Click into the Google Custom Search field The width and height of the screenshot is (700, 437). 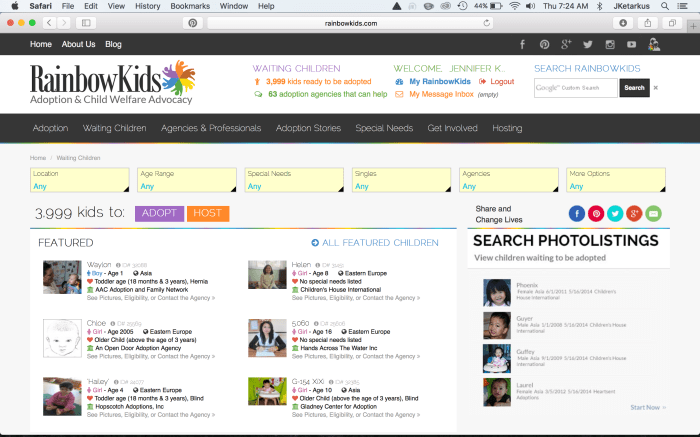(576, 87)
